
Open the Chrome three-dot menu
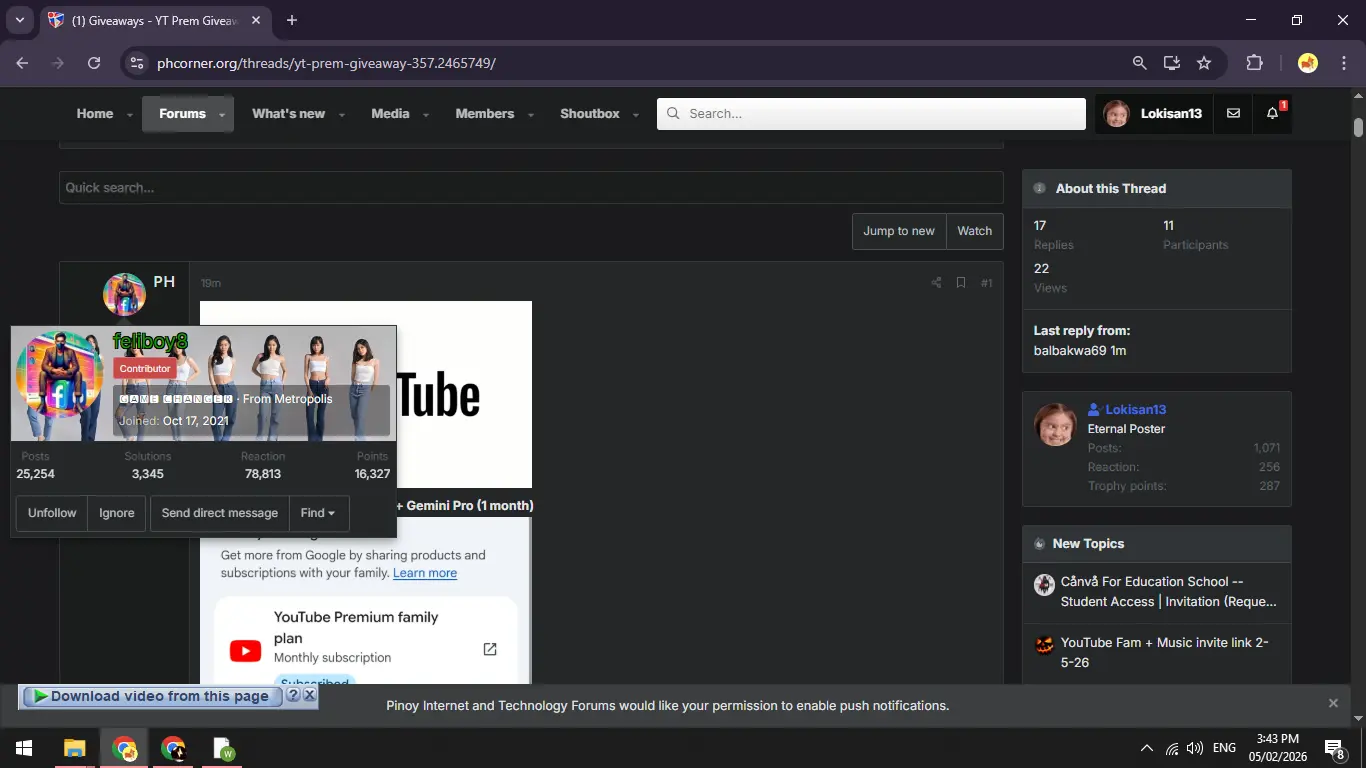[x=1343, y=63]
